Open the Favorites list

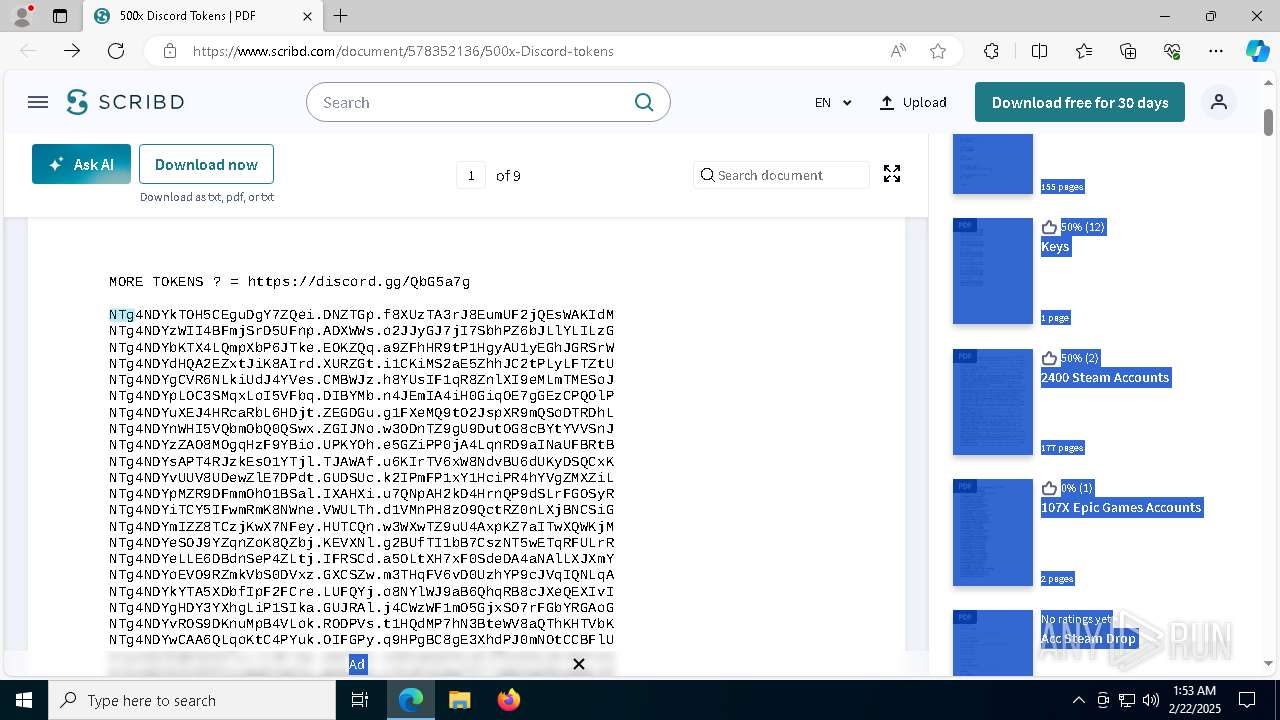[x=1084, y=51]
